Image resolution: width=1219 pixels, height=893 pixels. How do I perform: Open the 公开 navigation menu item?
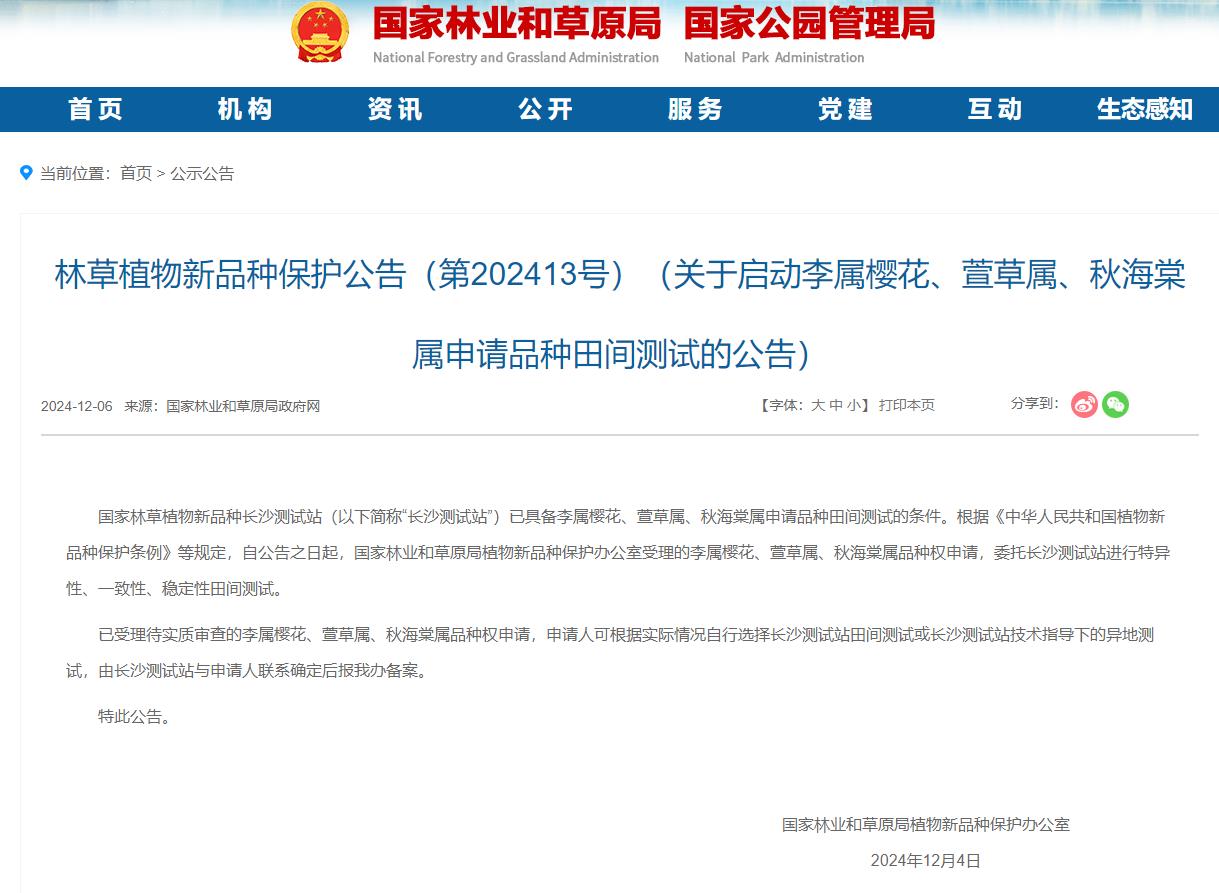(545, 109)
